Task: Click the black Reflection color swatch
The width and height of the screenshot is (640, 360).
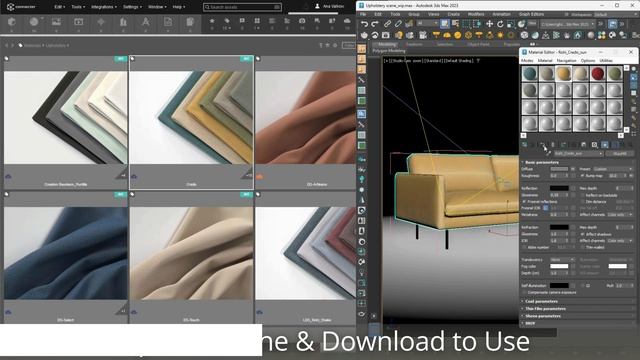Action: 559,189
